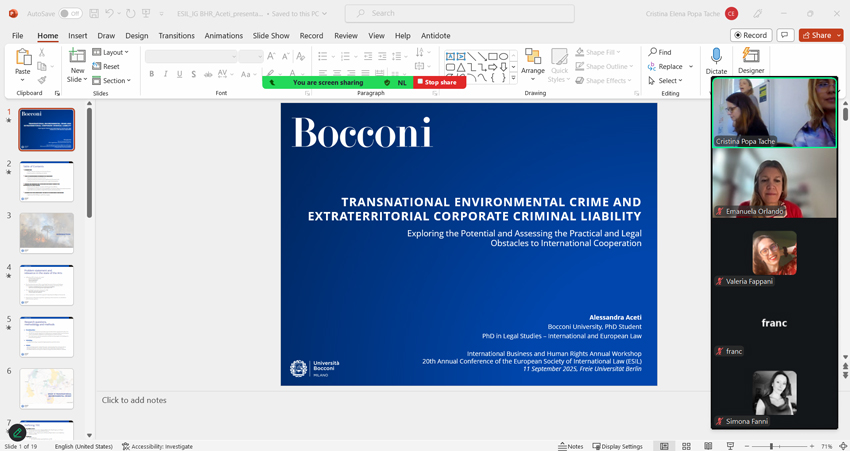Screen dimensions: 850x451
Task: Click the Paste clipboard icon
Action: point(22,58)
